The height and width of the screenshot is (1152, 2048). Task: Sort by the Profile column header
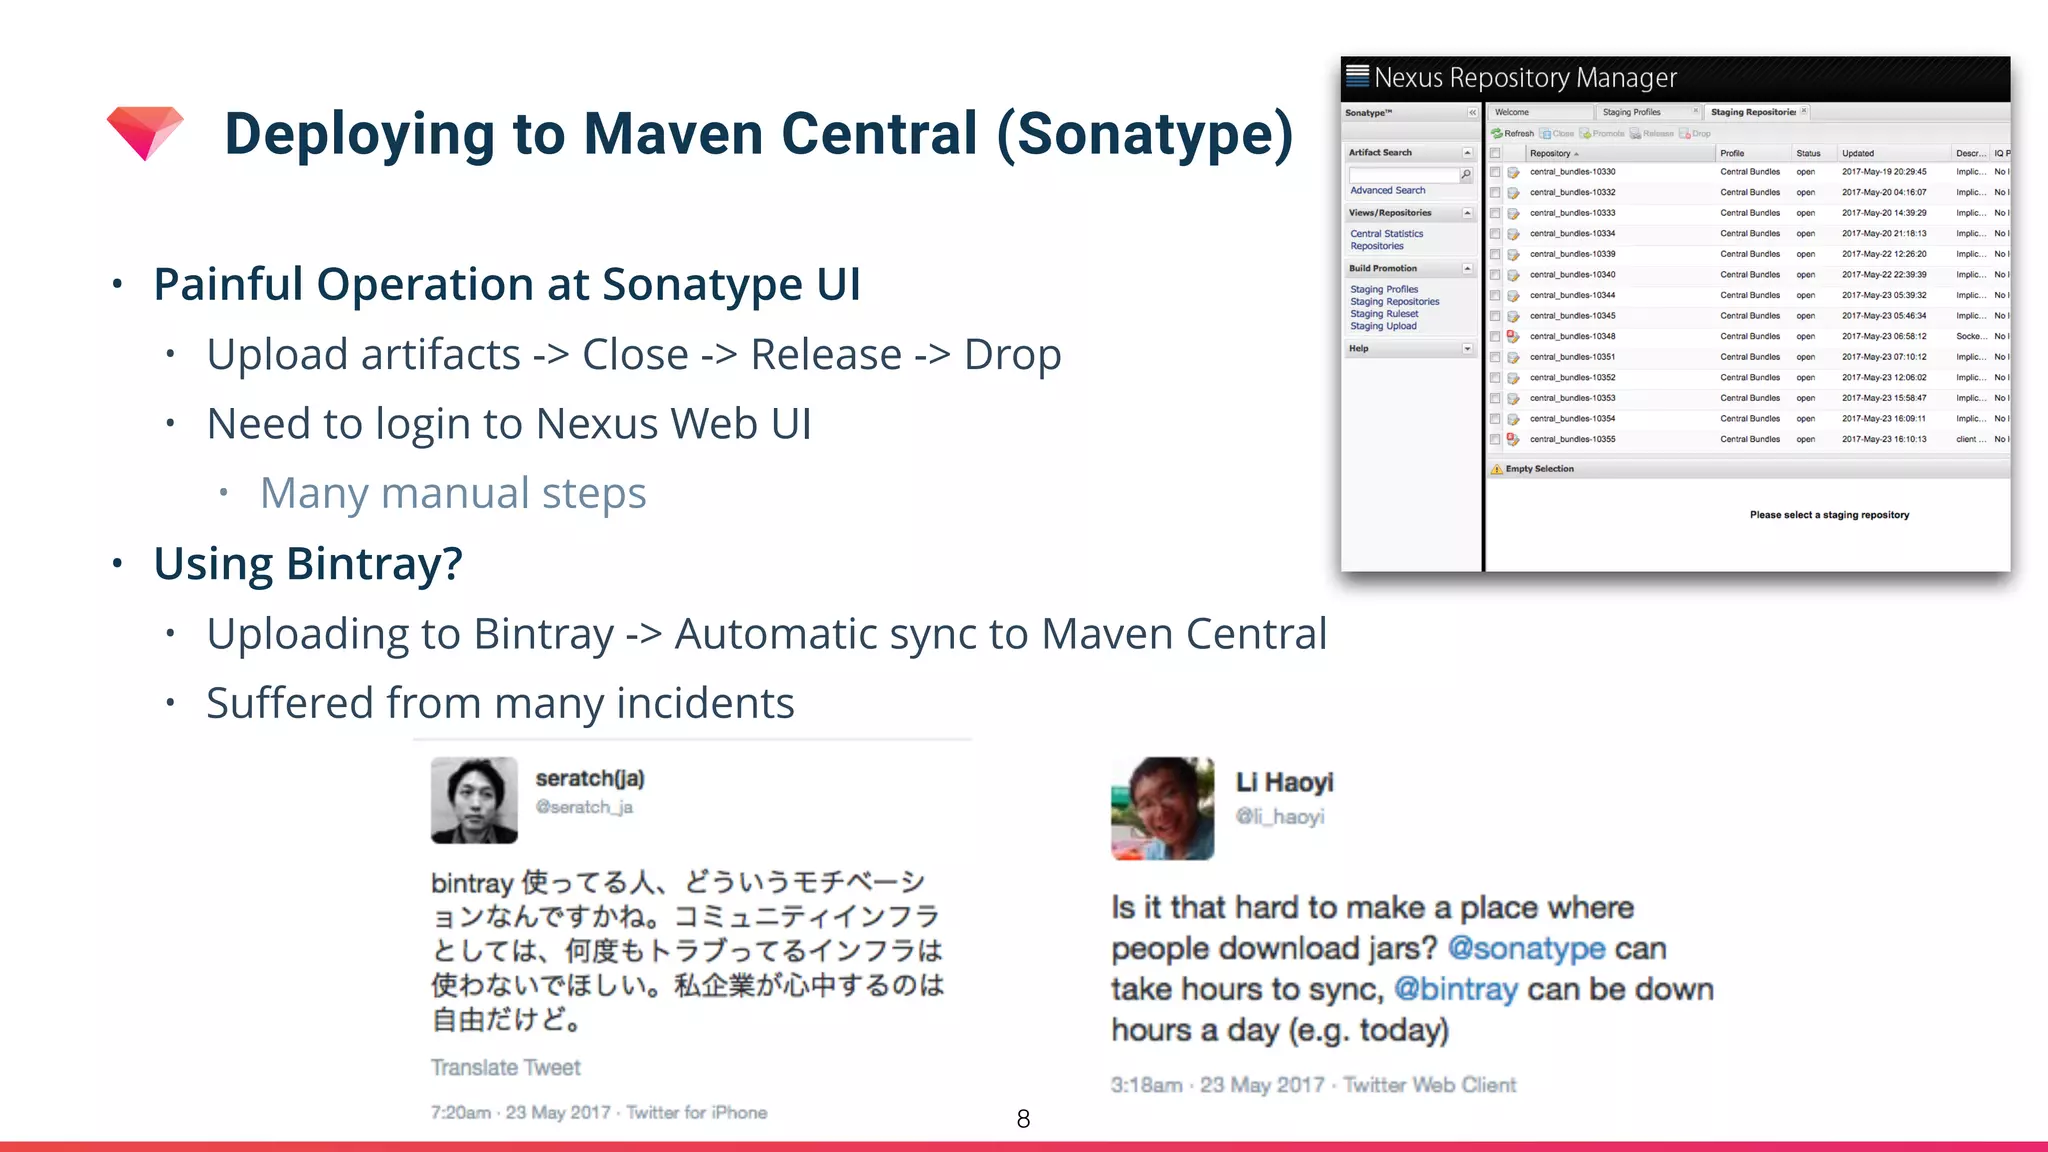point(1753,153)
